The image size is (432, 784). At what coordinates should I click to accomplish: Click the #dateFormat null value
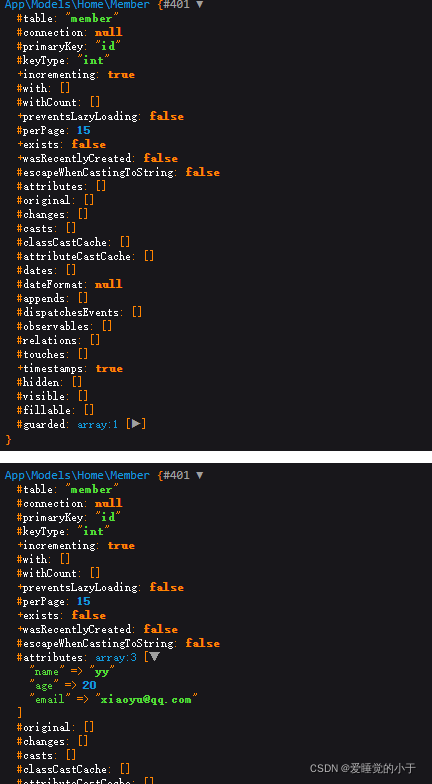click(x=108, y=284)
